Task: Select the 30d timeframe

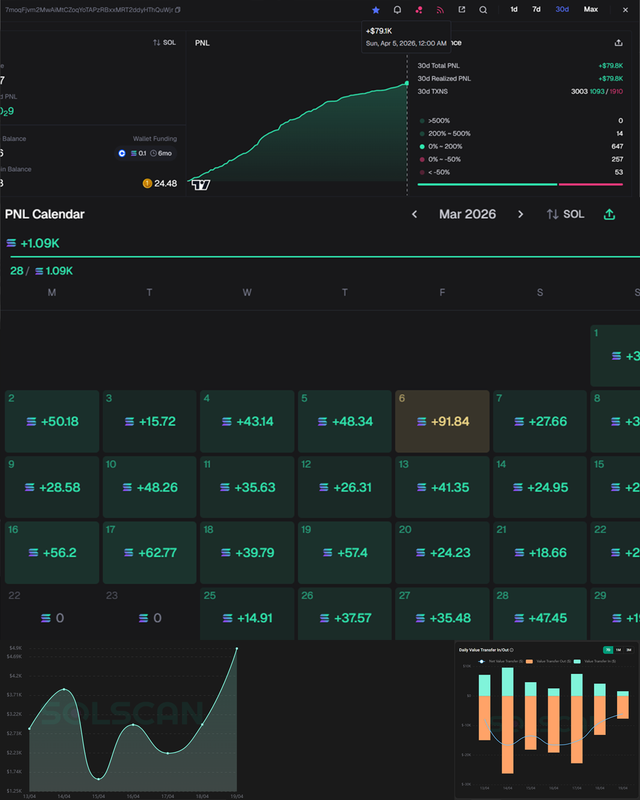Action: pyautogui.click(x=562, y=9)
